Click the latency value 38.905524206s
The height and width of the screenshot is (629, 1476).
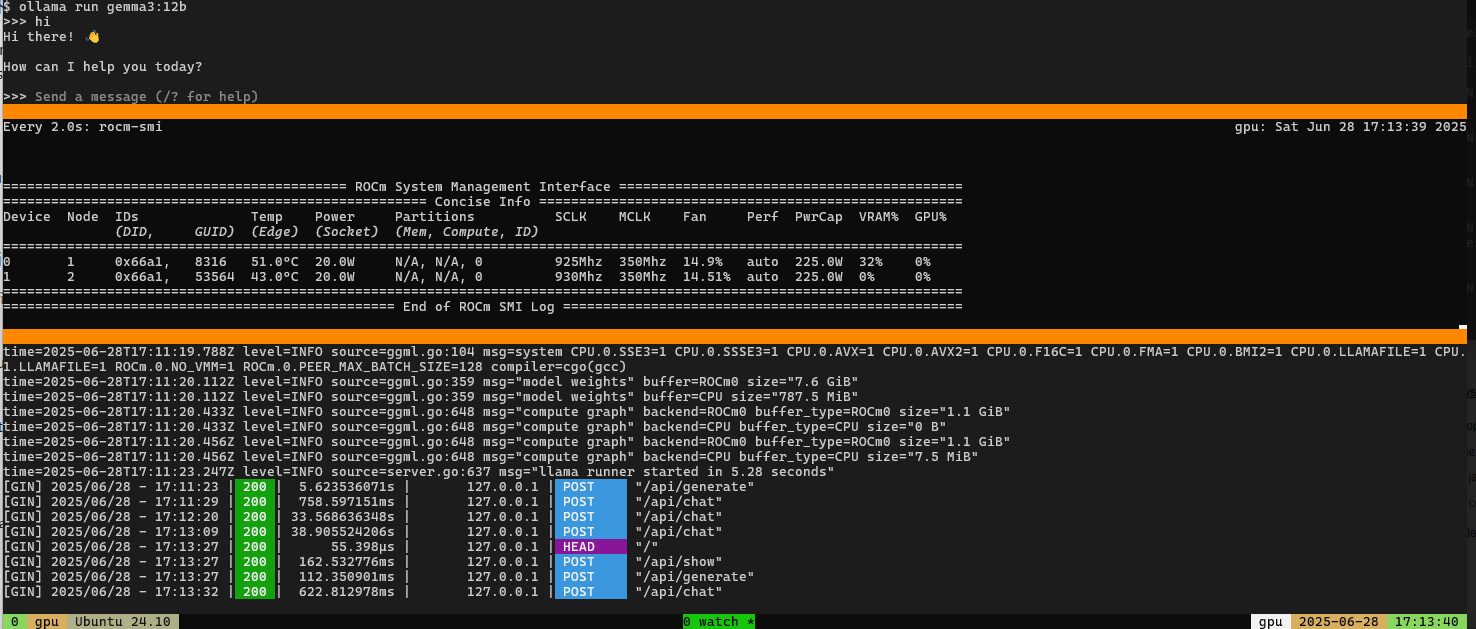coord(343,532)
